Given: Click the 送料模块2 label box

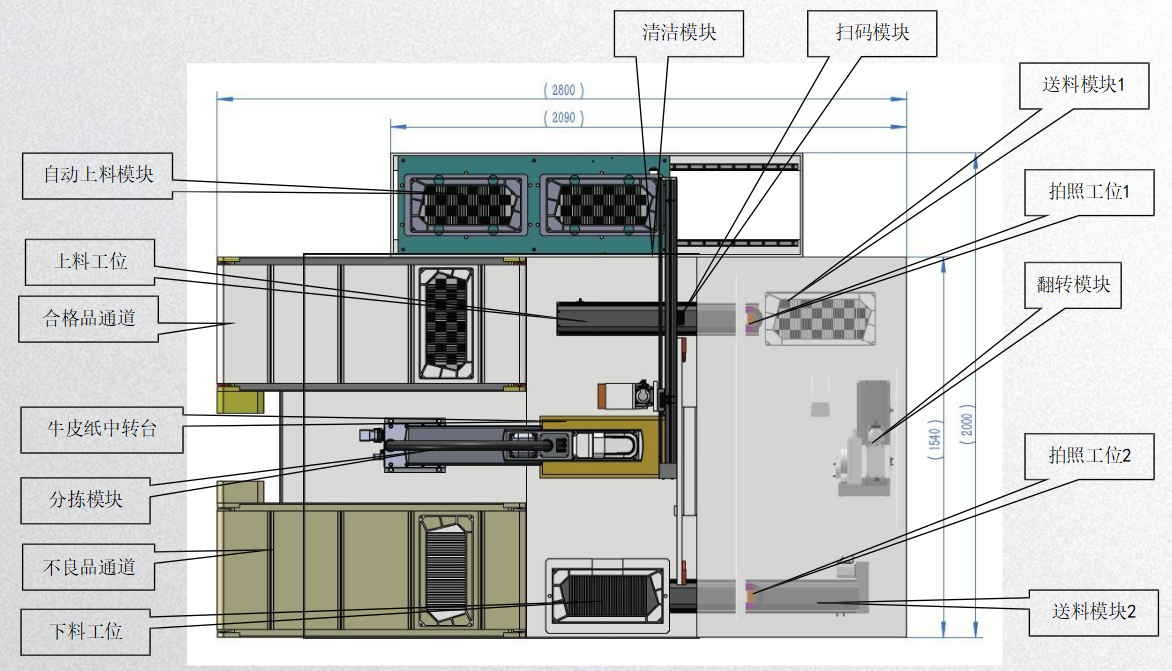Looking at the screenshot, I should (x=1094, y=611).
